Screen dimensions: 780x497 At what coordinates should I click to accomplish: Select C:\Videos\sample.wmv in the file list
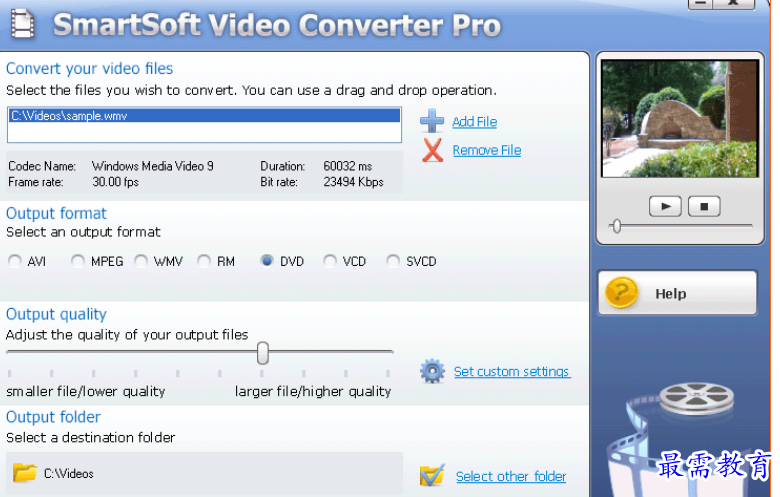coord(204,115)
